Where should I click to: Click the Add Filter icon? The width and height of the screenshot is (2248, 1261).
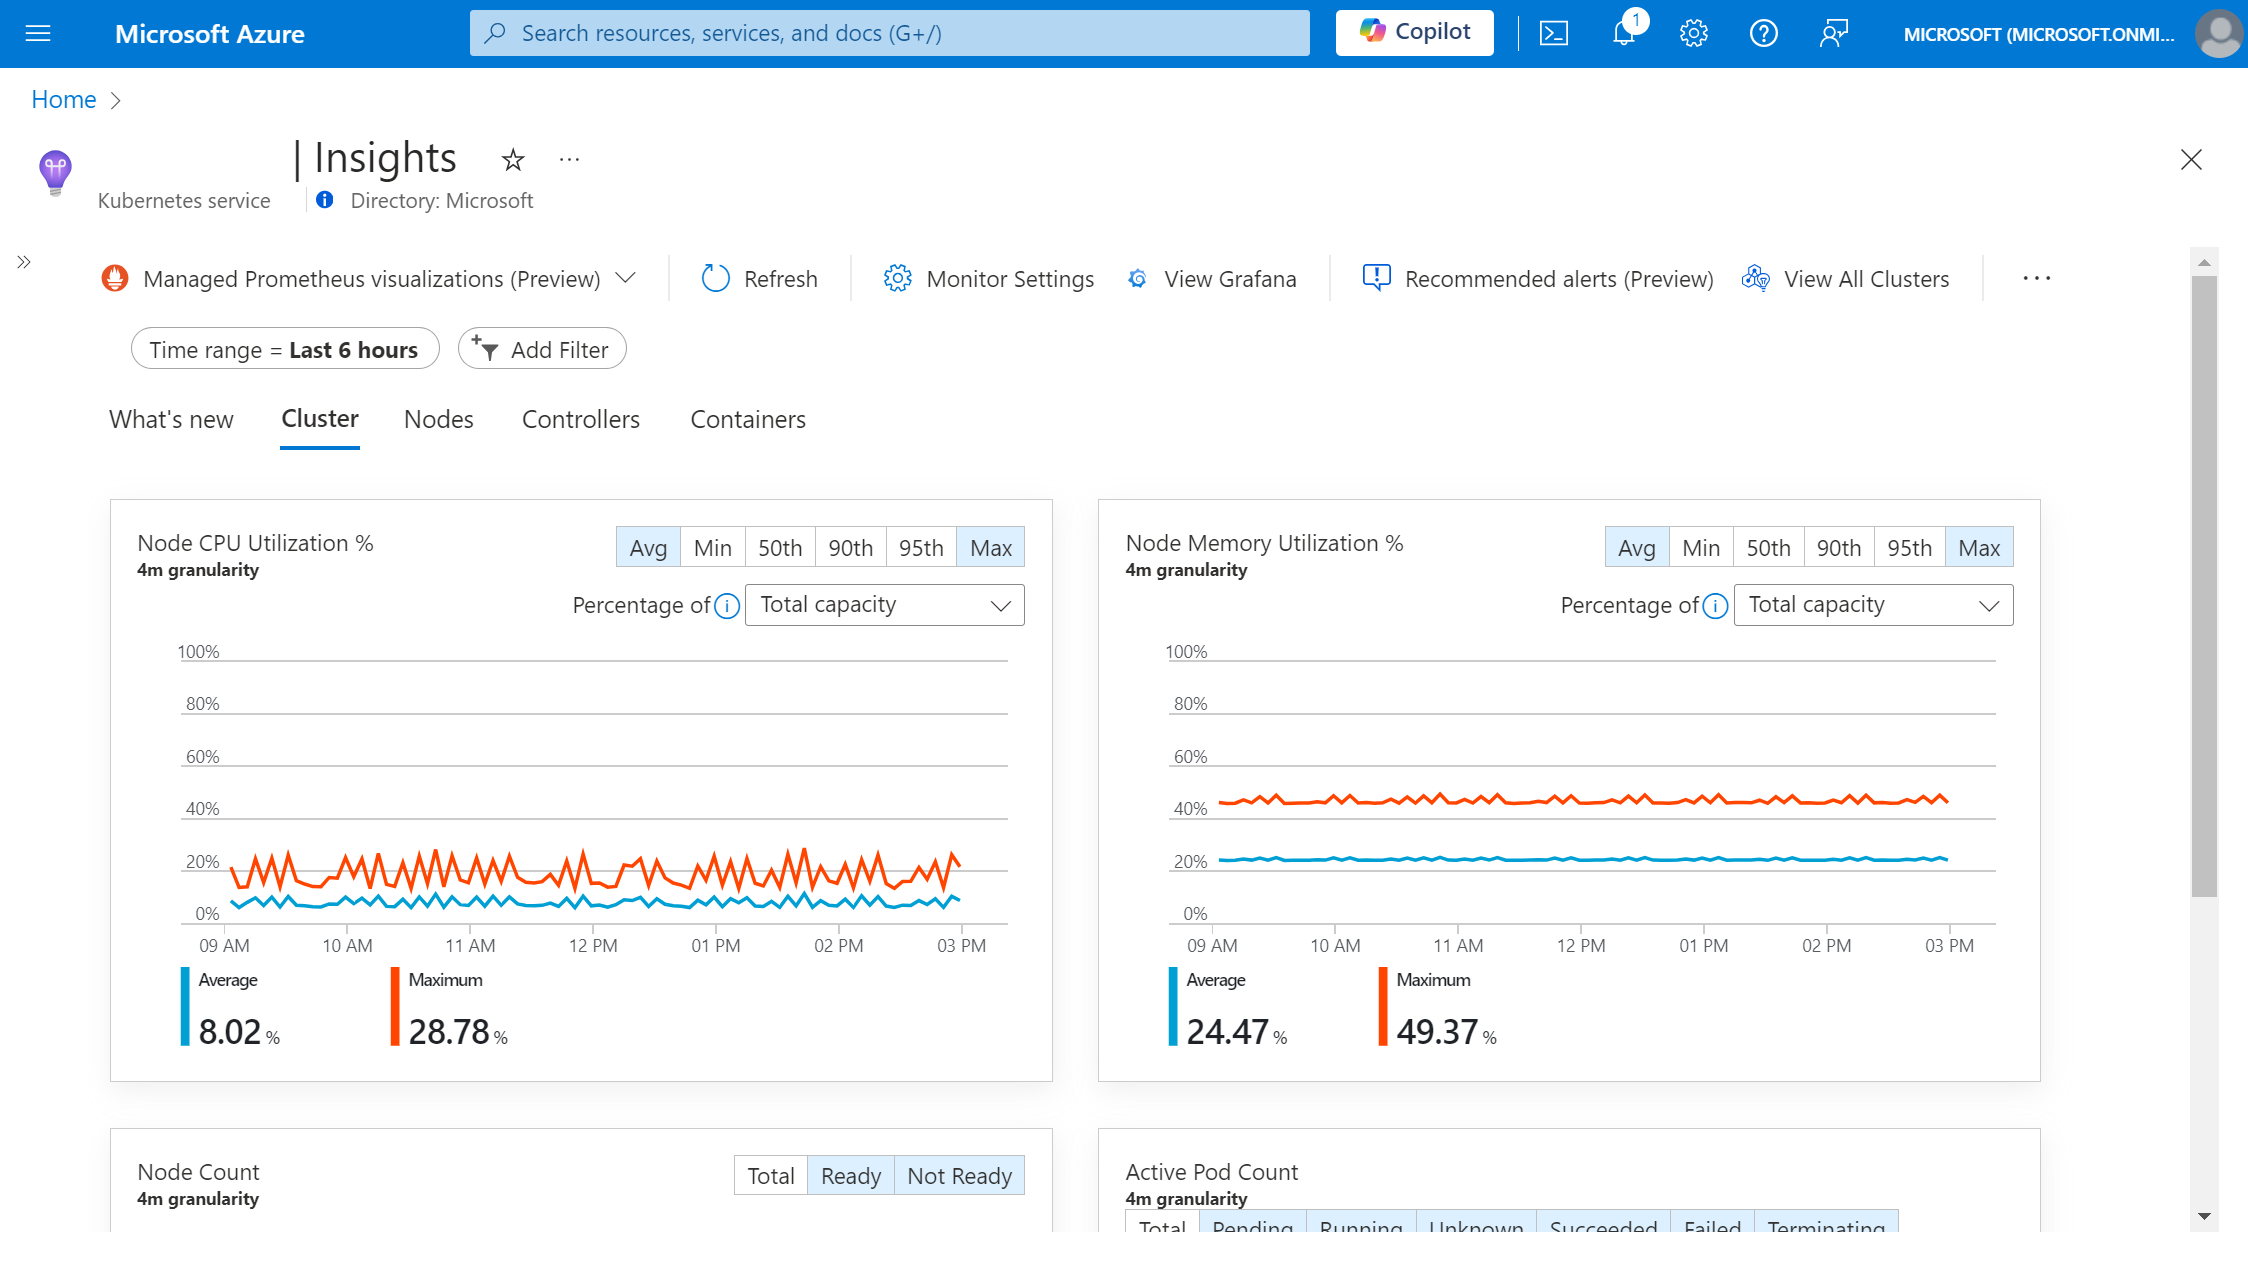click(486, 347)
